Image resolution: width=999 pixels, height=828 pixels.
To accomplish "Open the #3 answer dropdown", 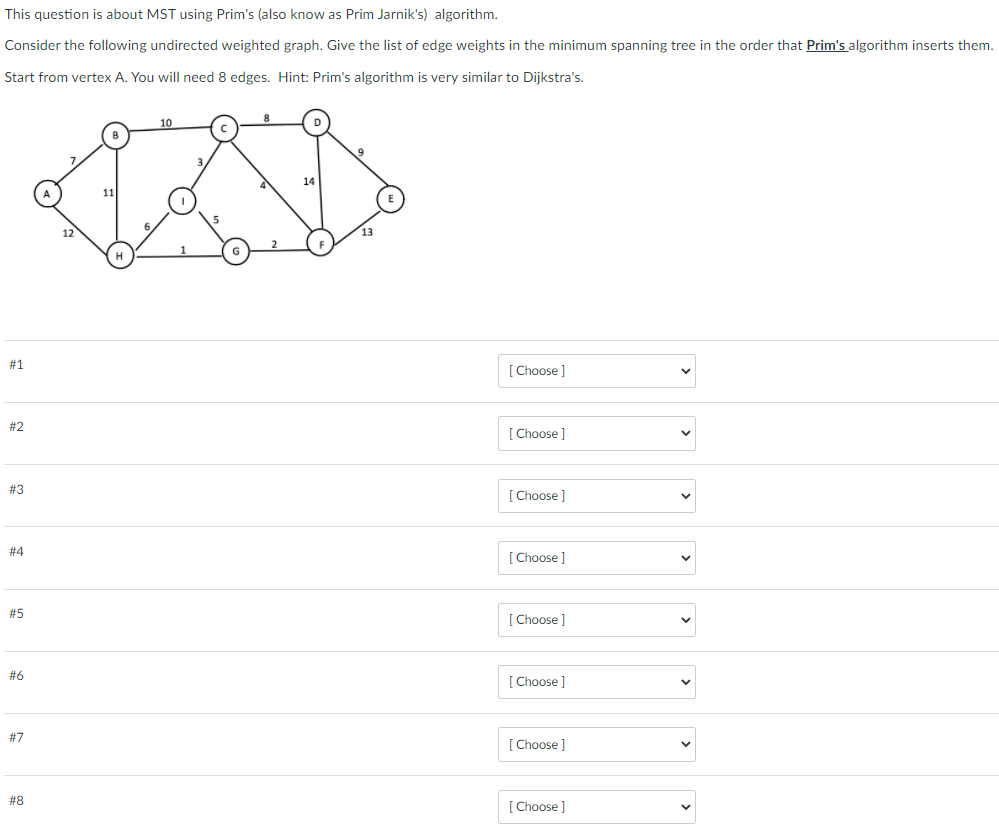I will (x=596, y=495).
